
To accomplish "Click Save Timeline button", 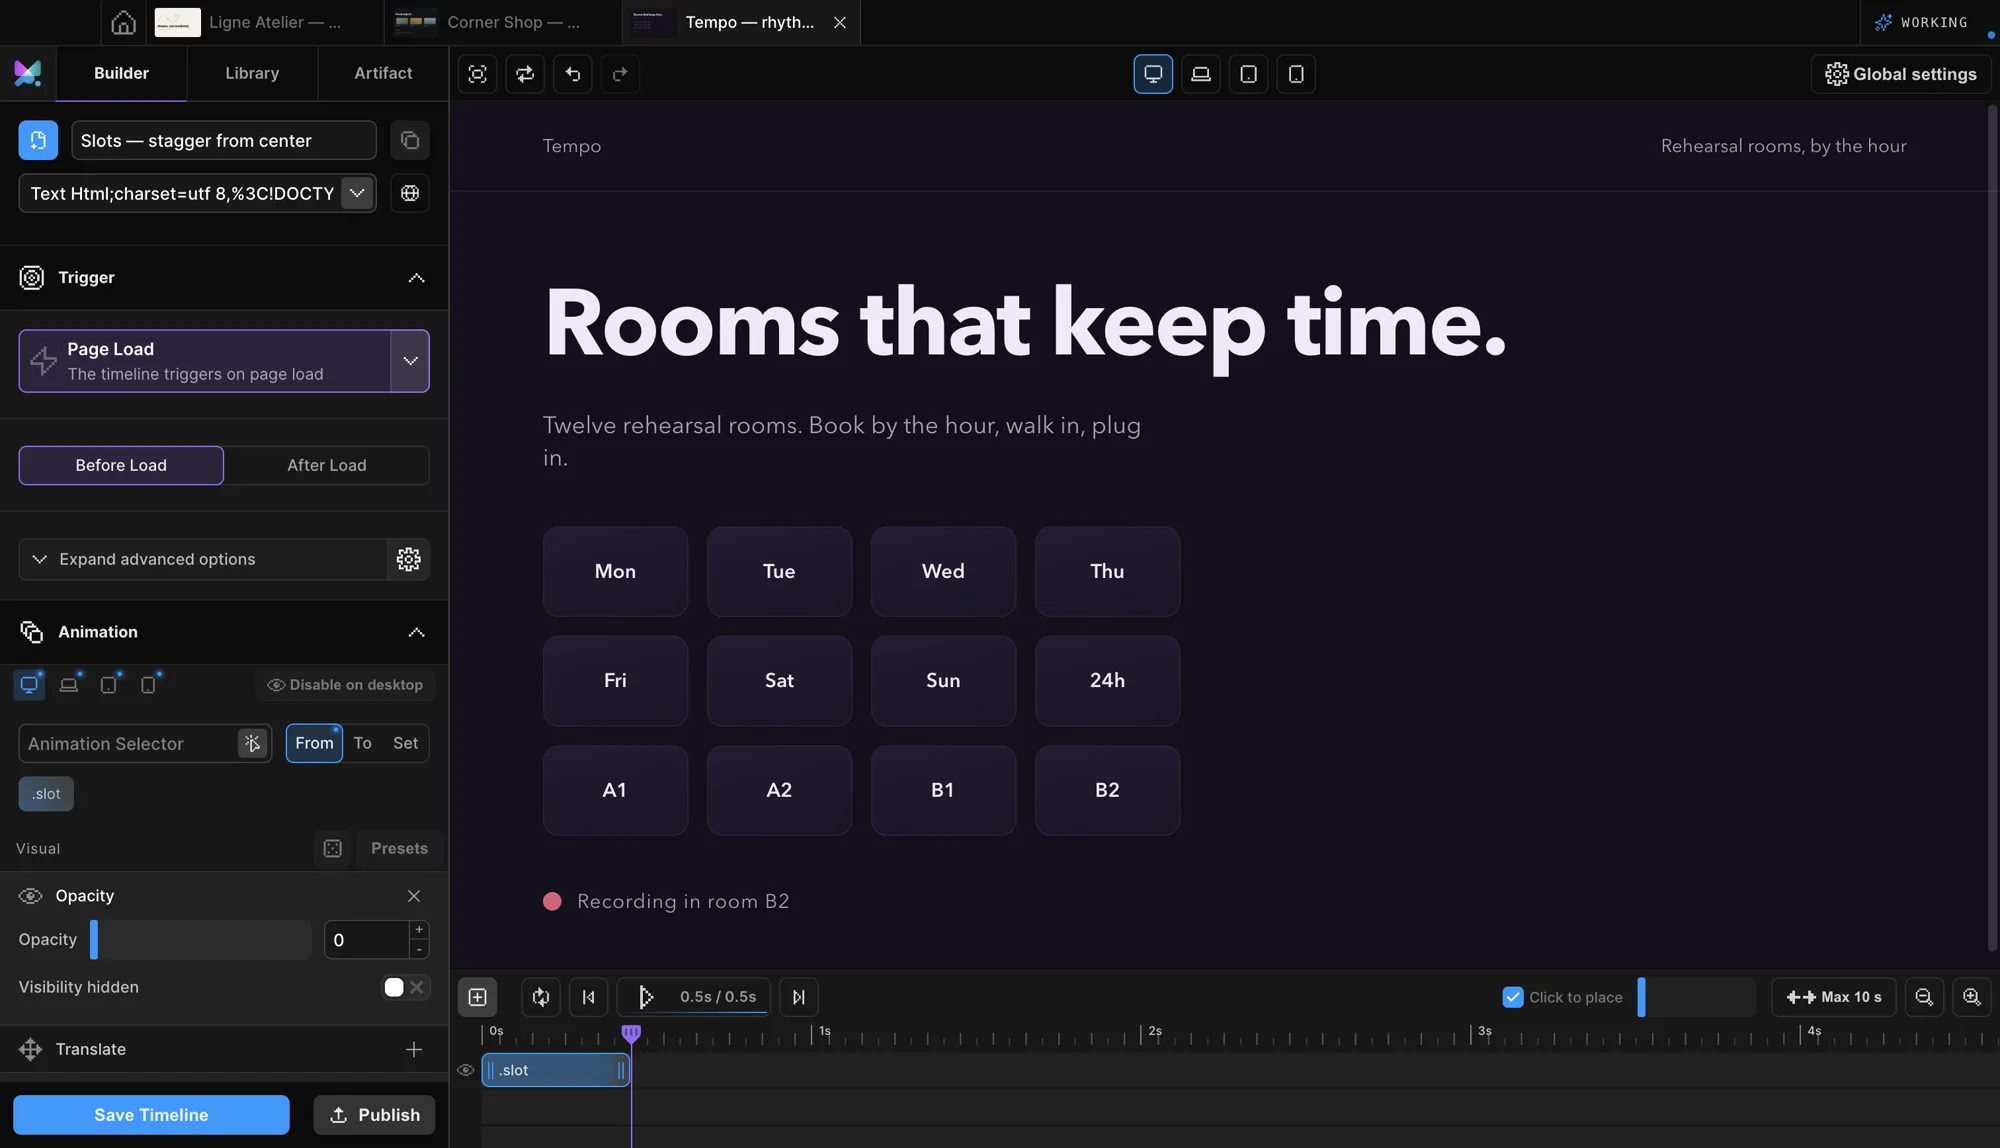I will 151,1115.
